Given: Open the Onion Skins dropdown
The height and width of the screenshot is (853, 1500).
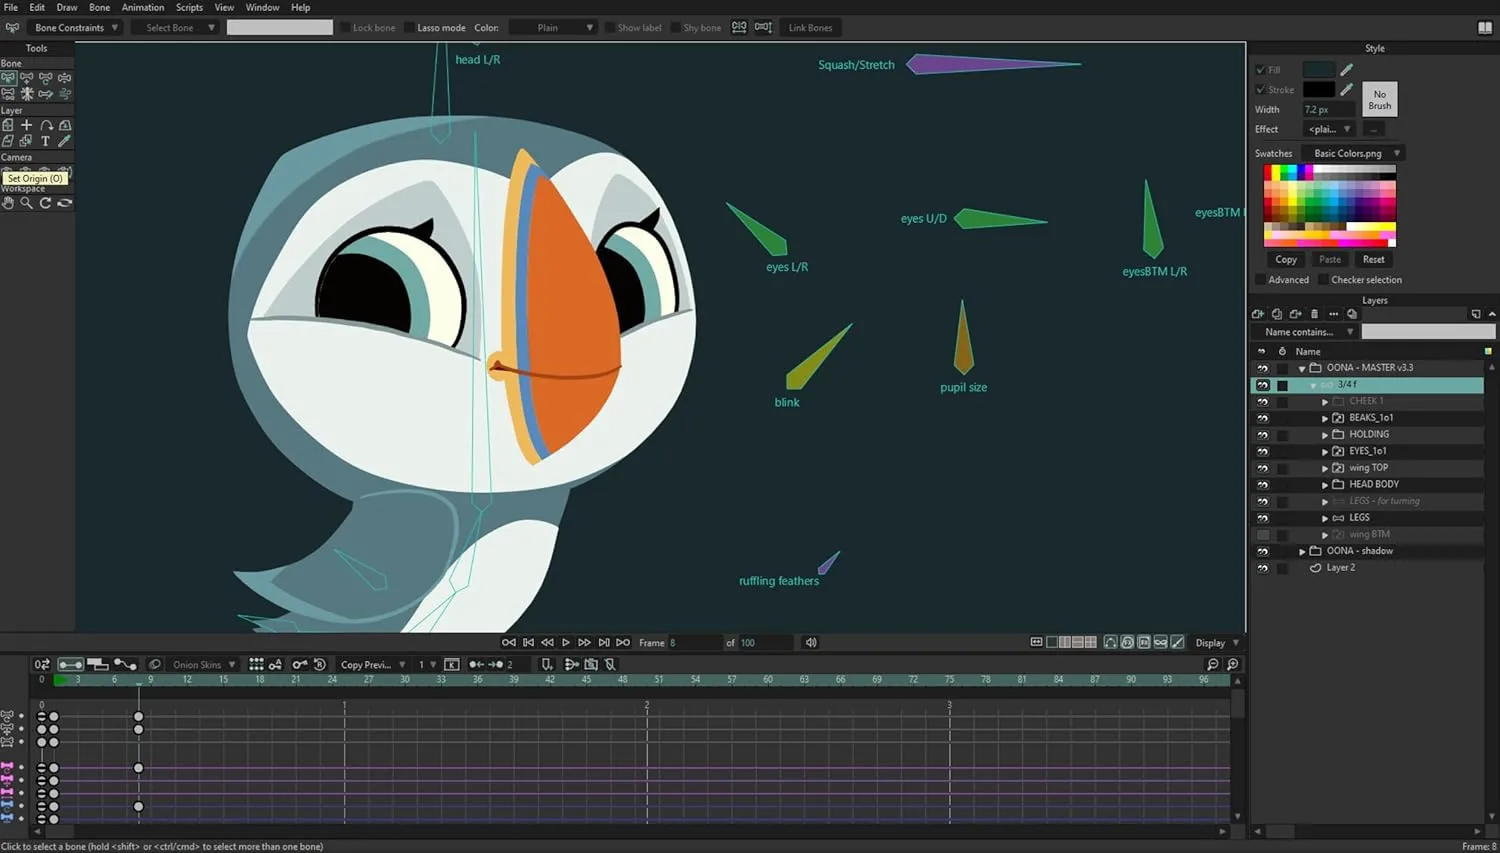Looking at the screenshot, I should click(200, 664).
